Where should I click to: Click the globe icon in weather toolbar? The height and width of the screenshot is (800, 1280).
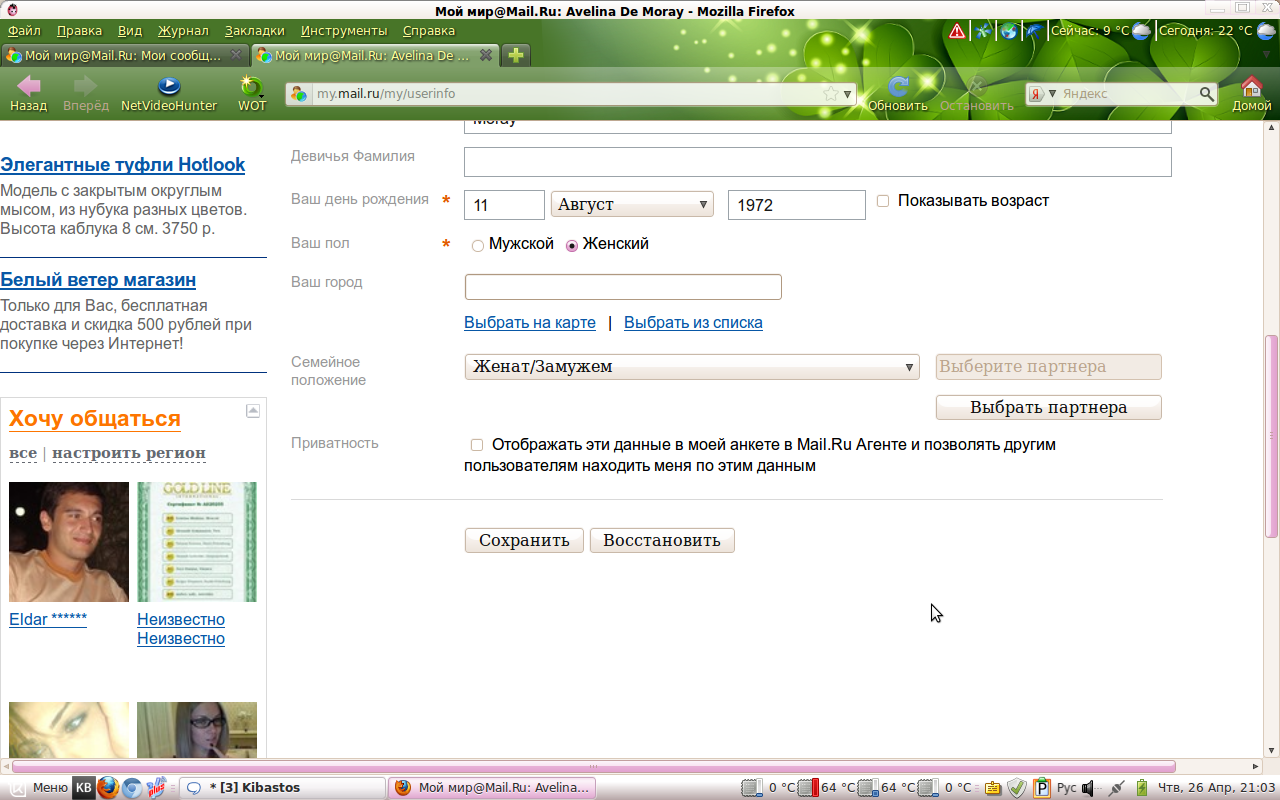(x=1009, y=31)
